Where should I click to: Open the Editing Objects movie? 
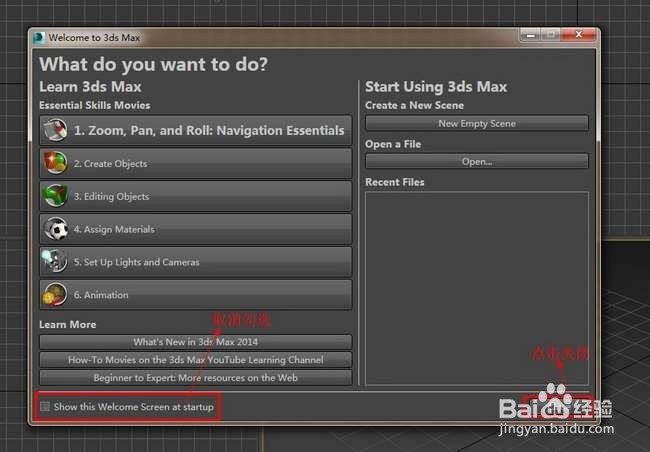point(196,196)
